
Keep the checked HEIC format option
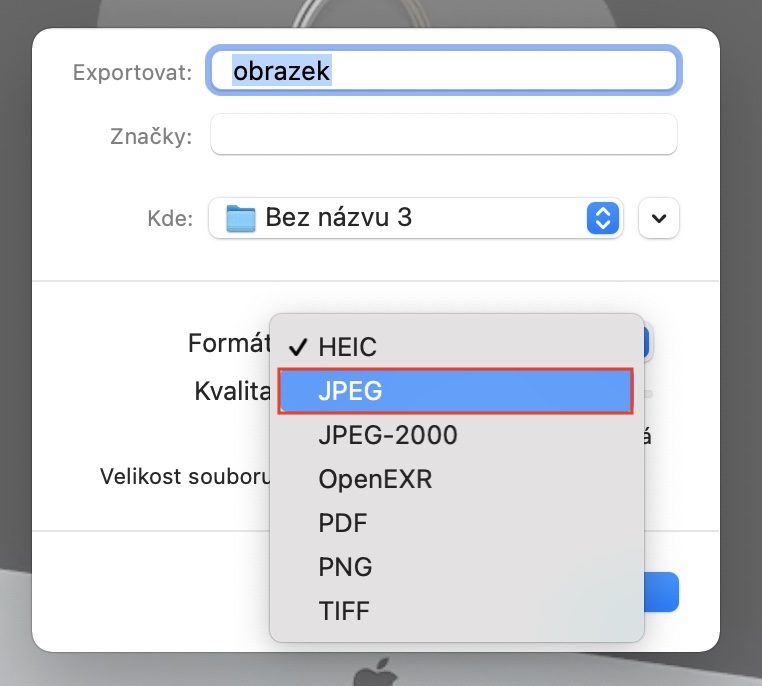348,347
